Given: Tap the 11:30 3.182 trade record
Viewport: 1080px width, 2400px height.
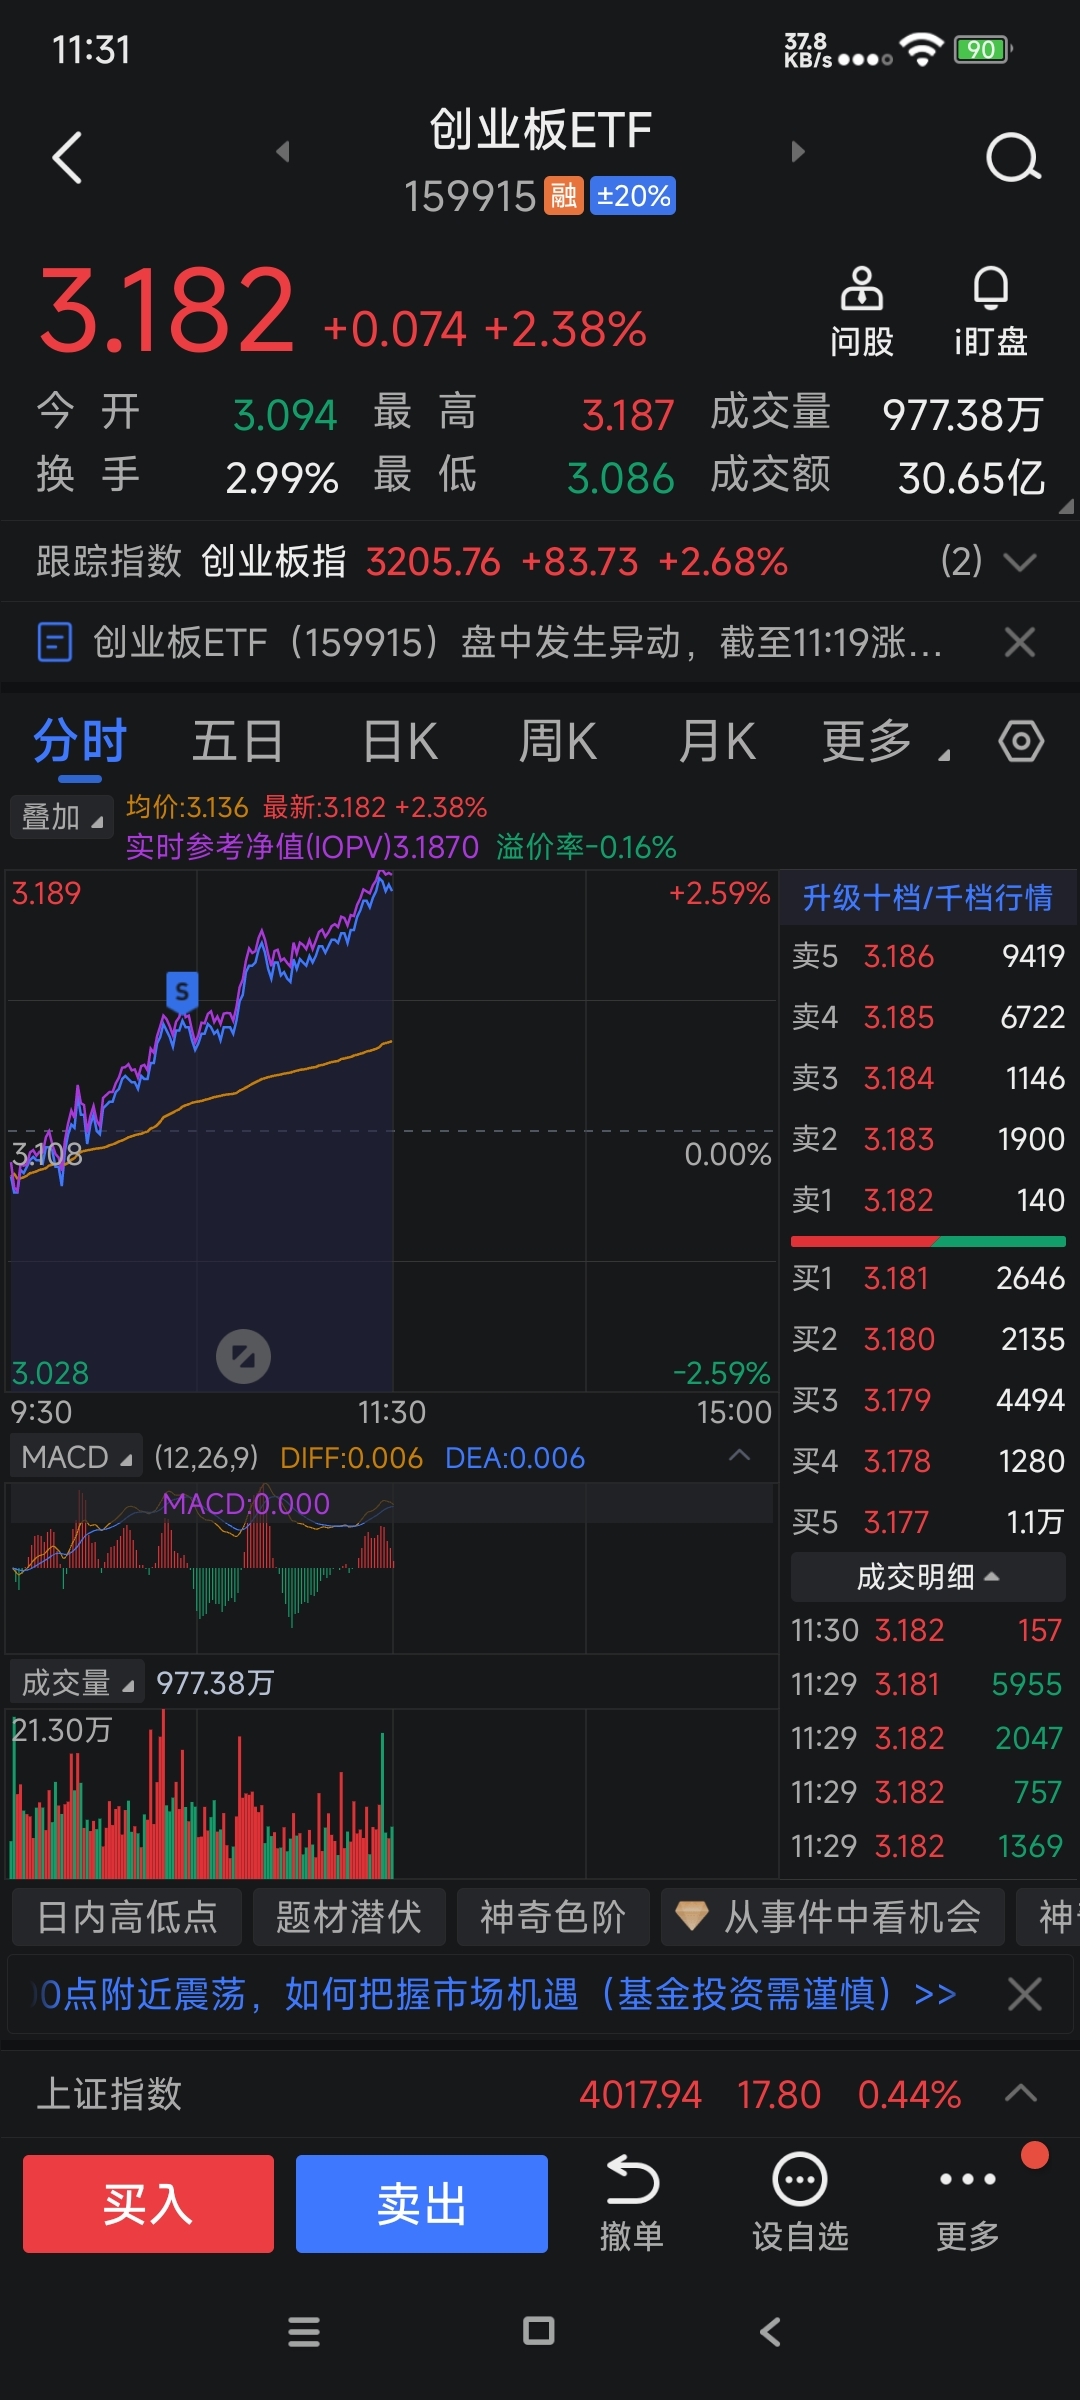Looking at the screenshot, I should [928, 1630].
